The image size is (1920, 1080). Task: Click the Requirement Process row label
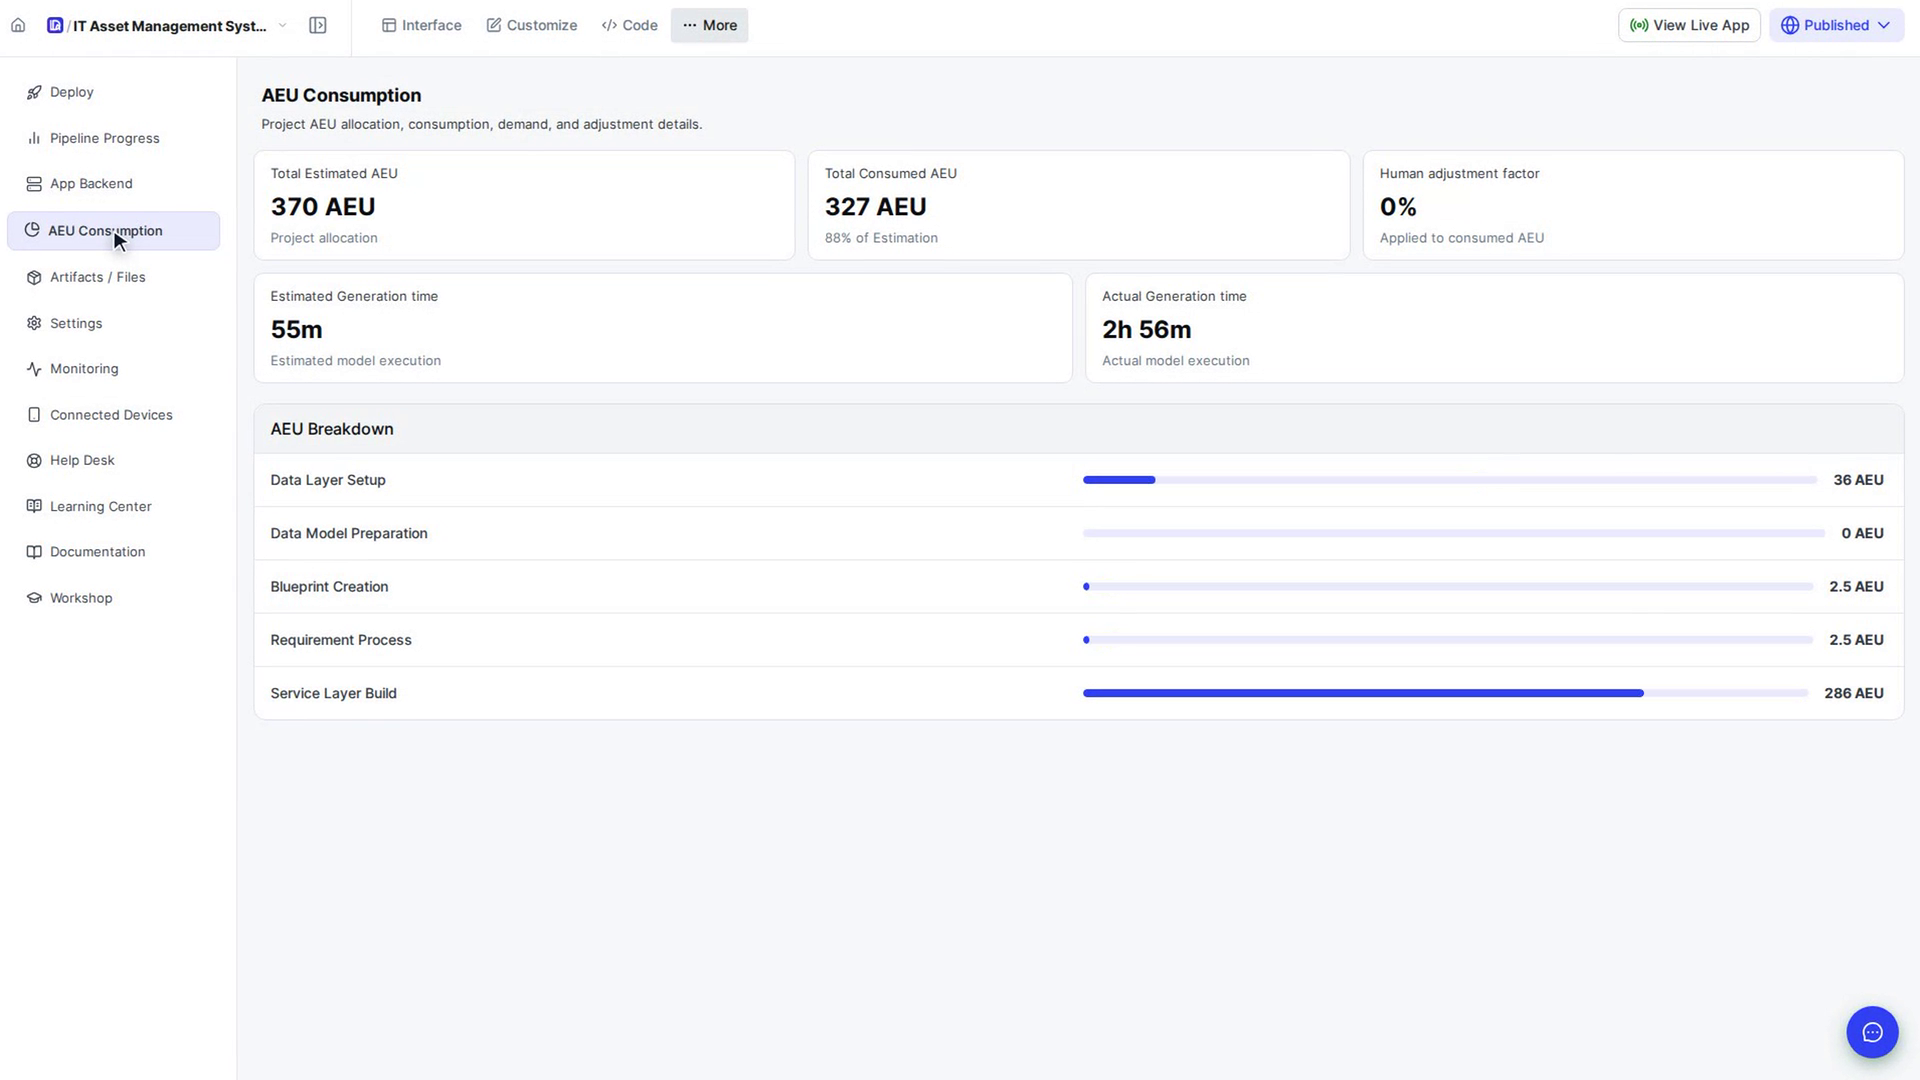[341, 640]
